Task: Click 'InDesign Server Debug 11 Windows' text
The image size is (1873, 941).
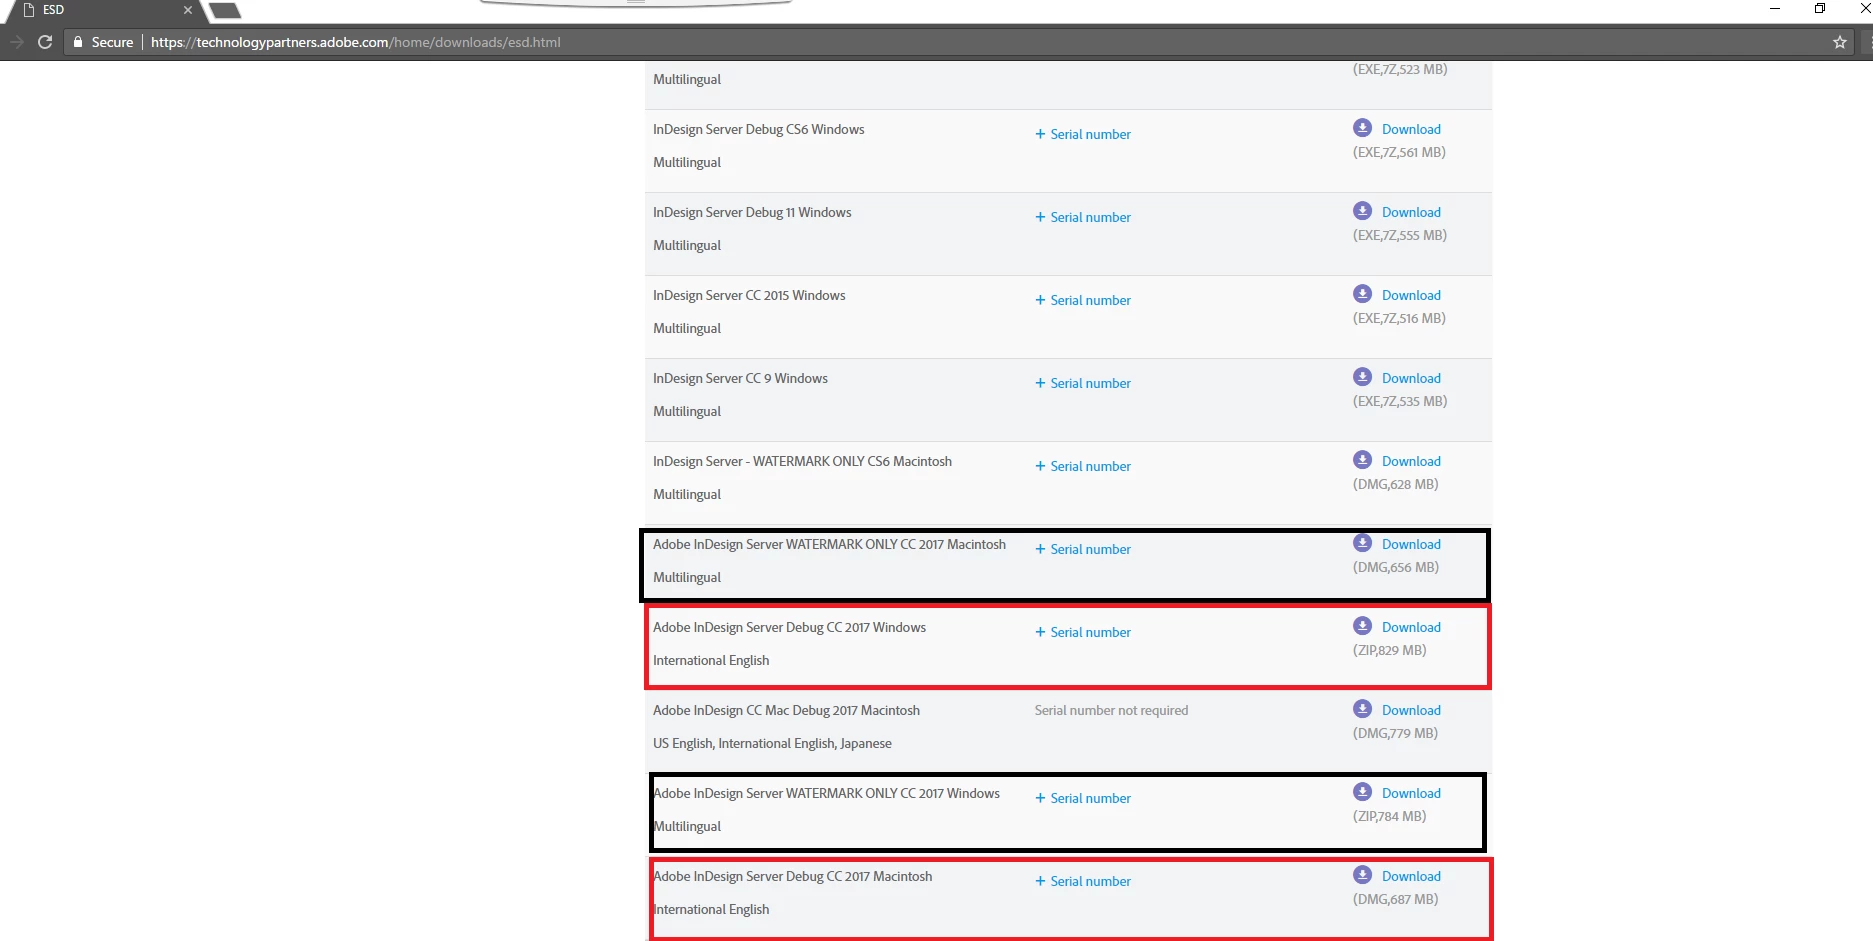Action: pos(752,212)
